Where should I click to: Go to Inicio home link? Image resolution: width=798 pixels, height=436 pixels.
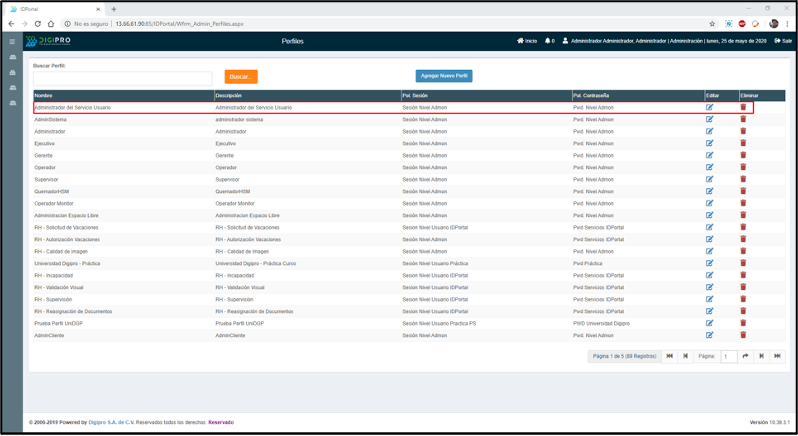tap(527, 41)
